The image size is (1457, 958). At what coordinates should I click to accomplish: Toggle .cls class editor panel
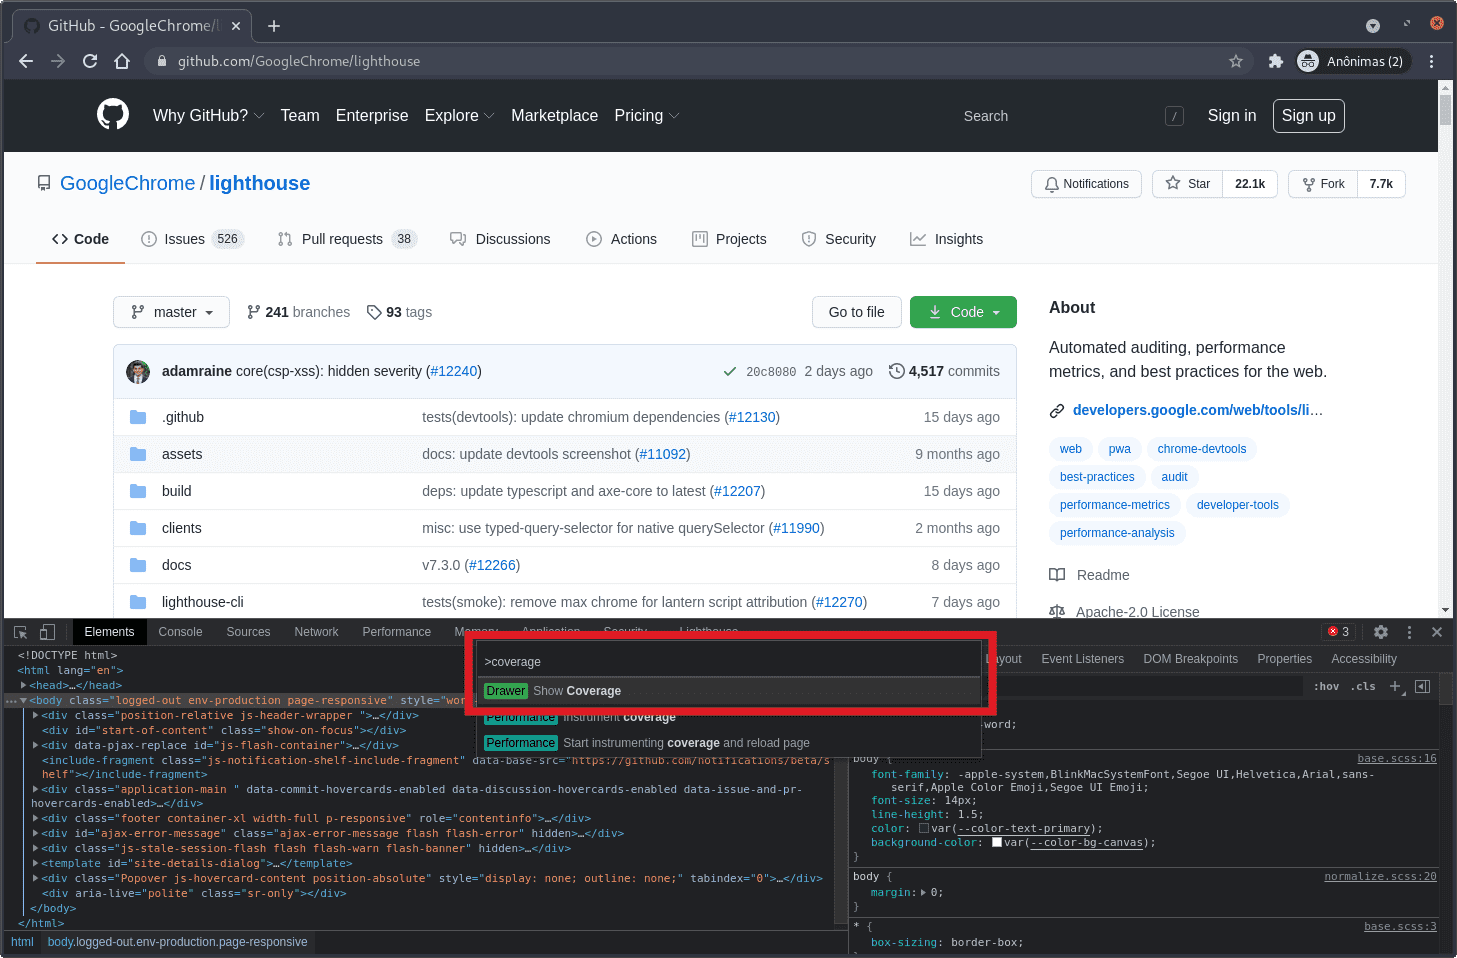(x=1364, y=686)
